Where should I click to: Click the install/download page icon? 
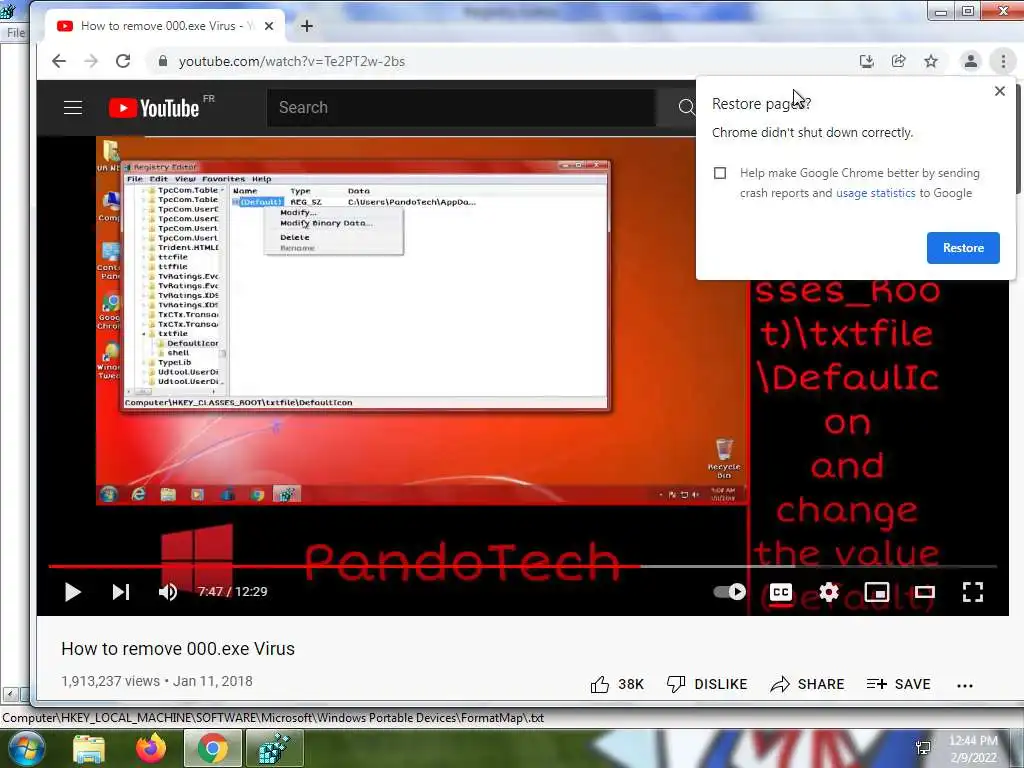(867, 61)
